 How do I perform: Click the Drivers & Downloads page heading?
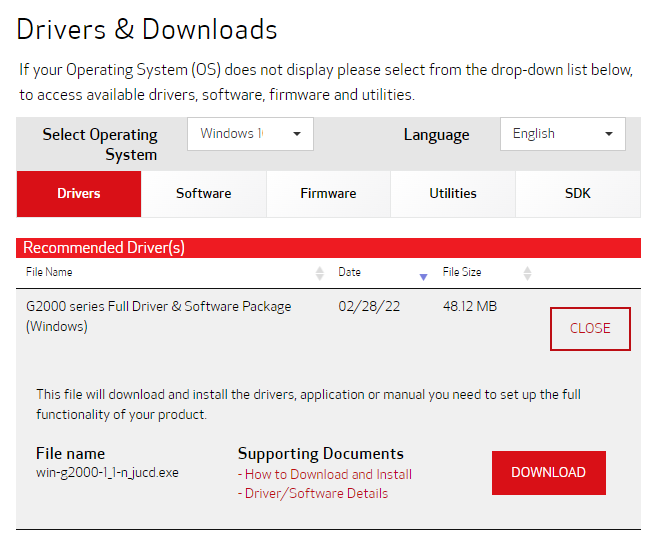tap(147, 30)
